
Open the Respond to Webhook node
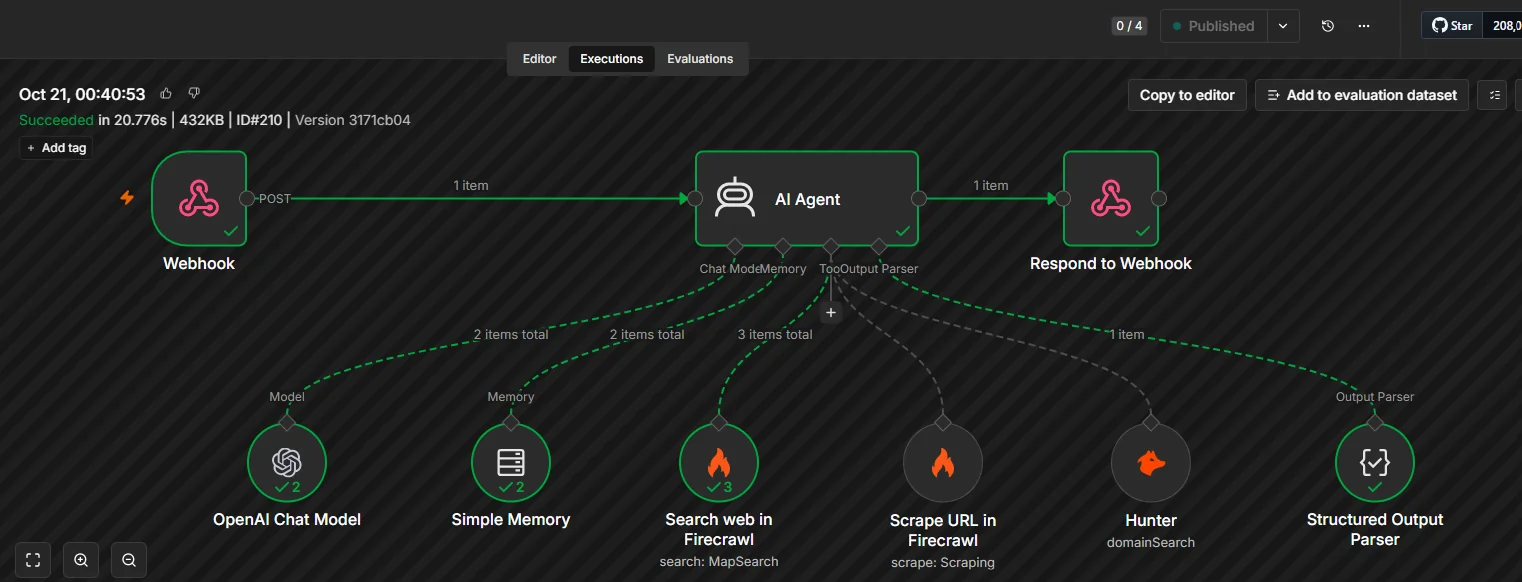click(x=1110, y=198)
